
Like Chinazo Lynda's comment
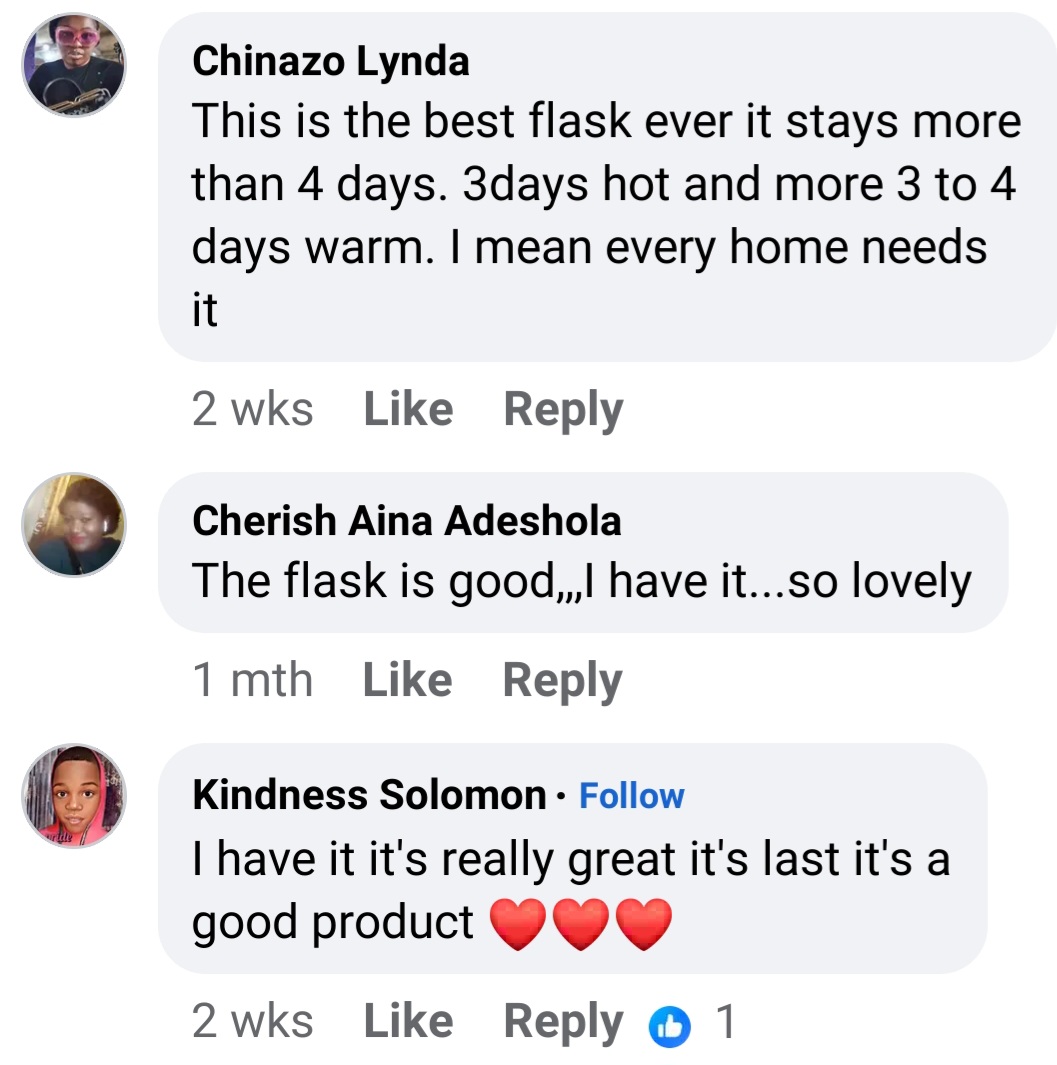(x=408, y=410)
